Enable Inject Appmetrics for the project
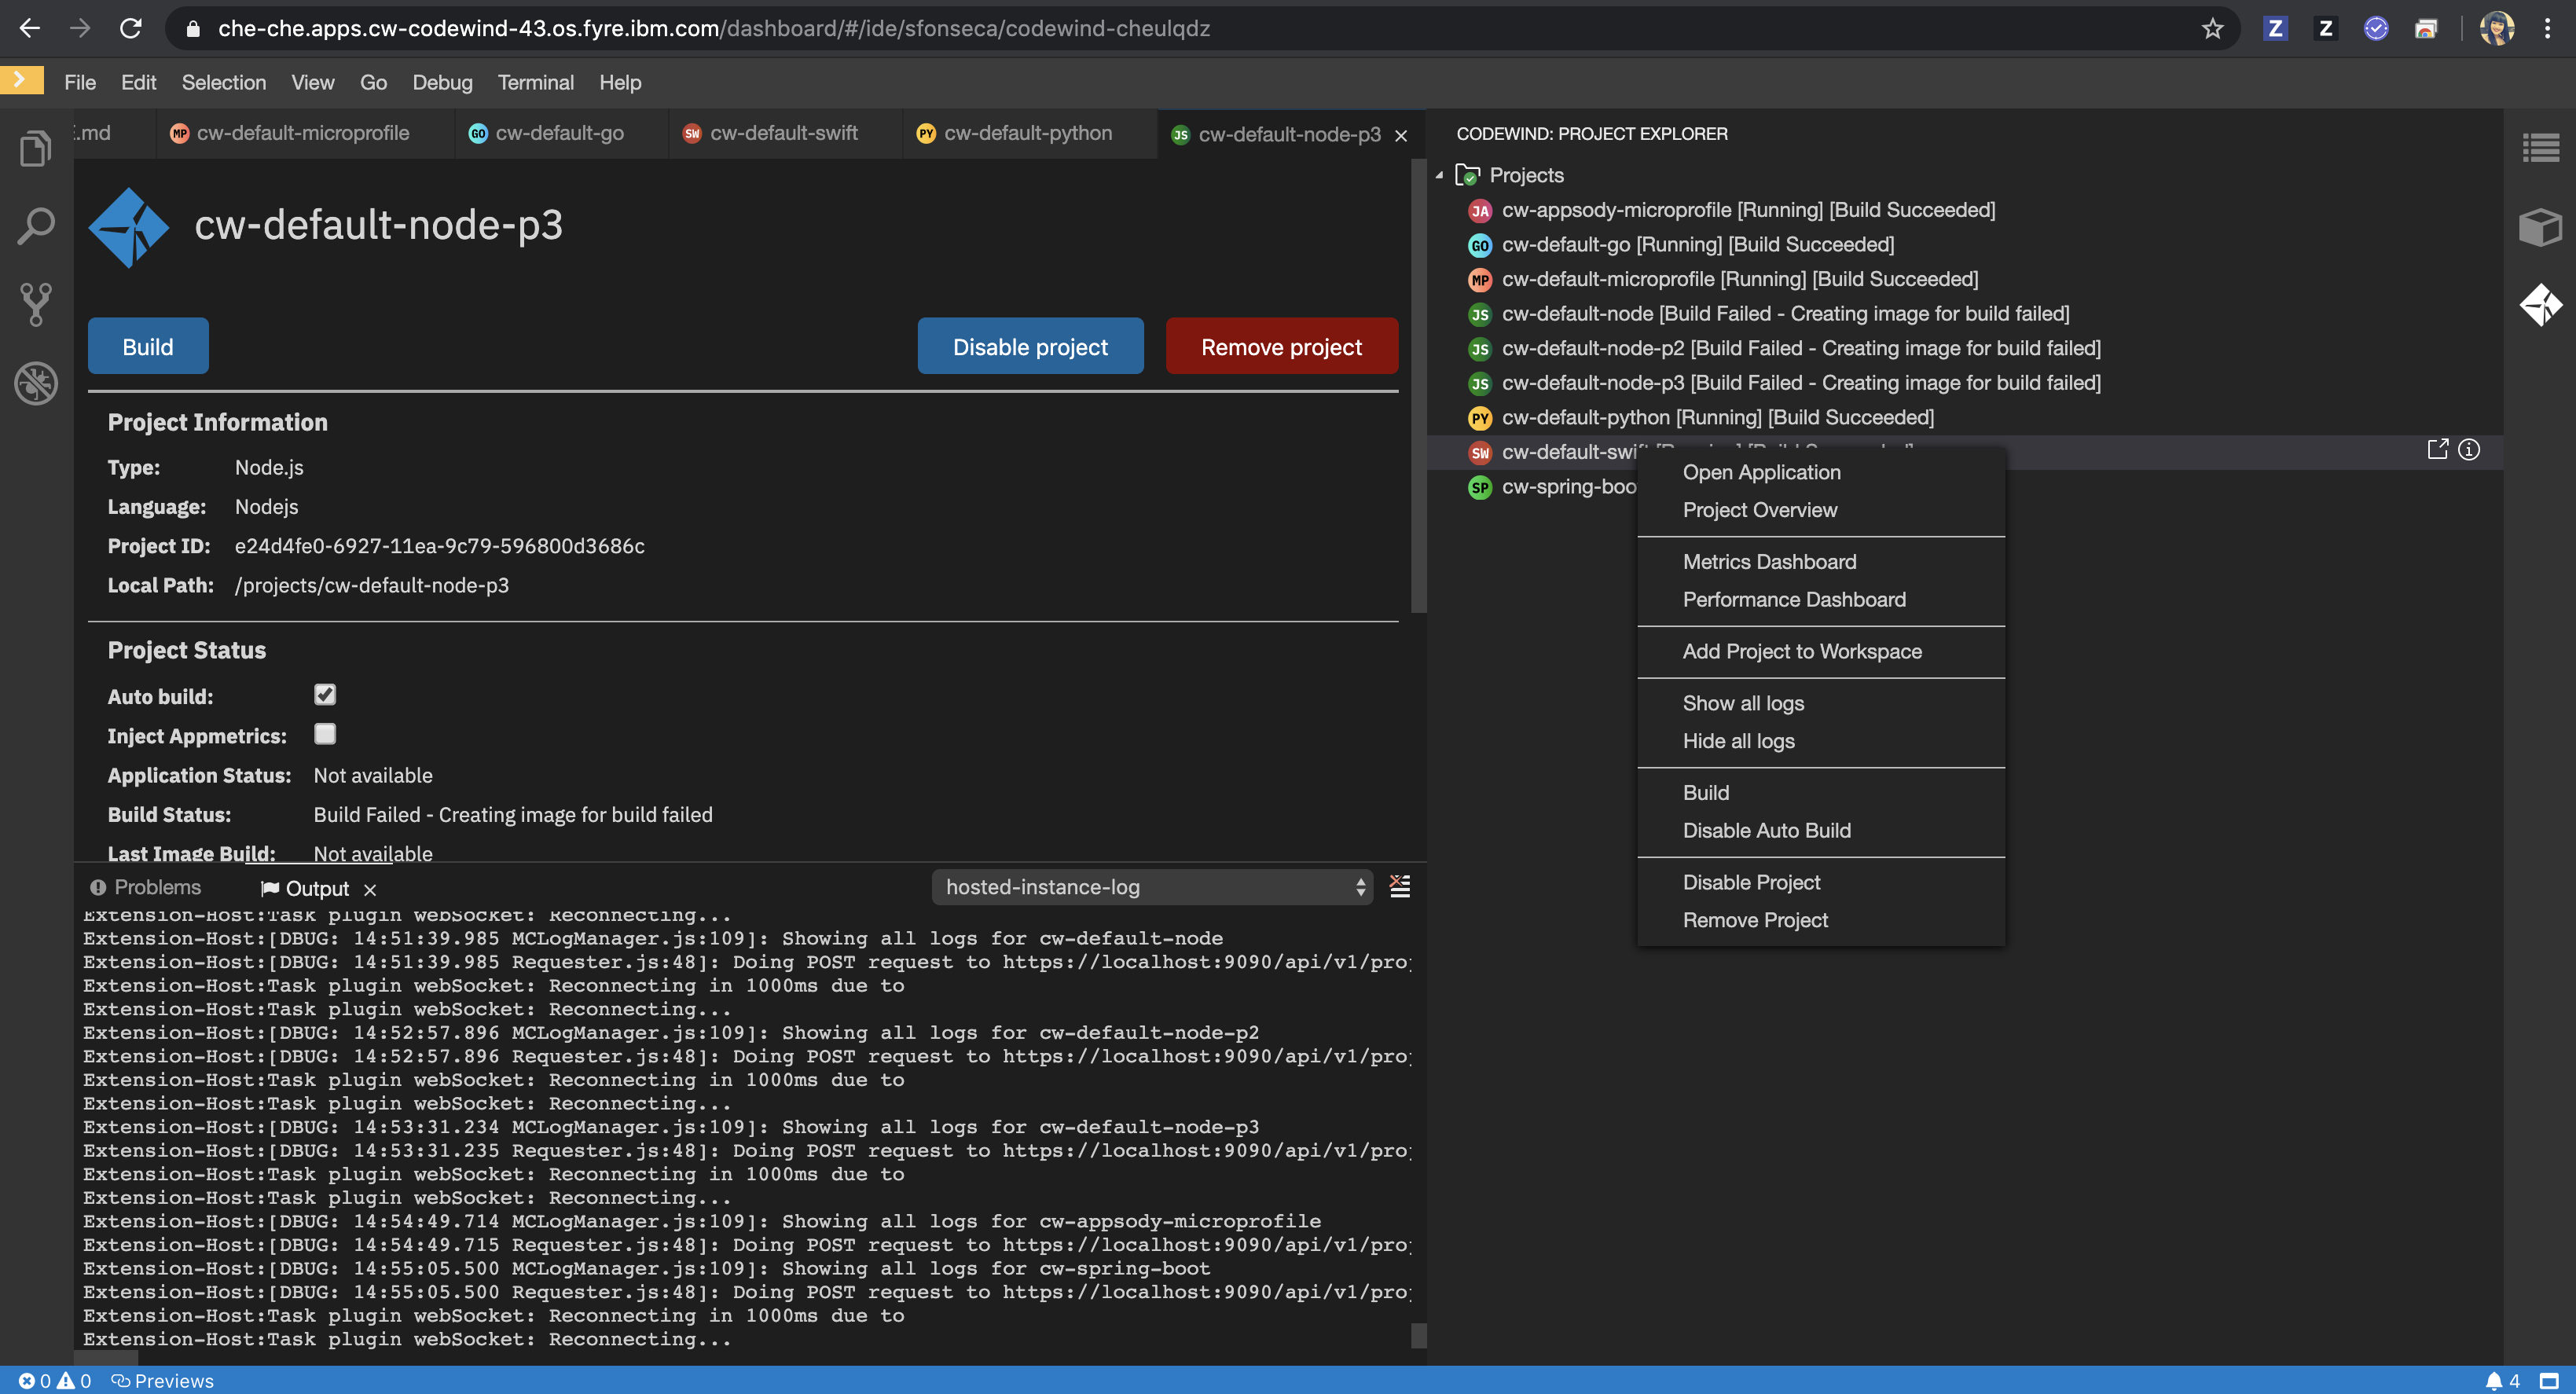Screen dimensions: 2576x1394 (x=324, y=734)
